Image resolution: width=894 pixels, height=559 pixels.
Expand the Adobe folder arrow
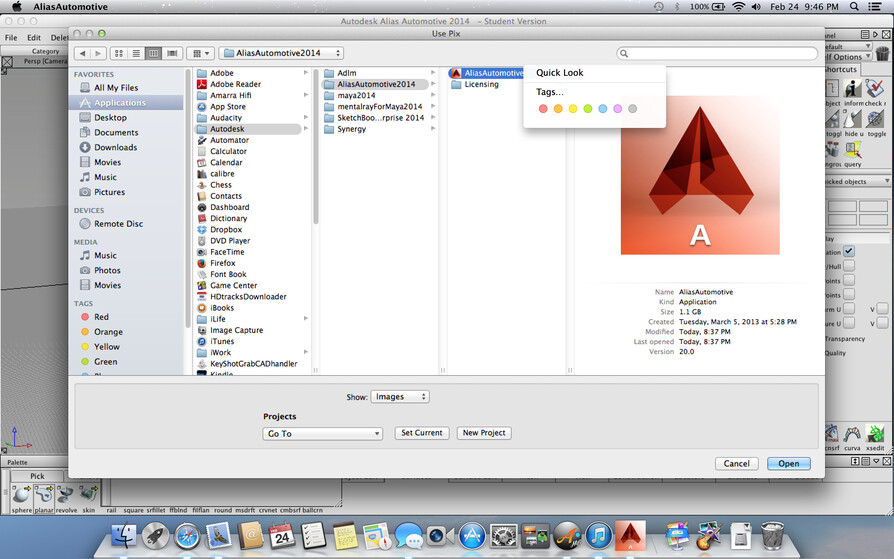306,73
